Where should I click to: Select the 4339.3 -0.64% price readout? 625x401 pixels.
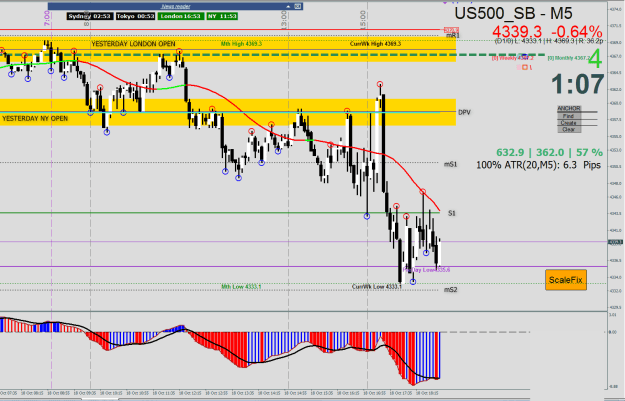547,32
